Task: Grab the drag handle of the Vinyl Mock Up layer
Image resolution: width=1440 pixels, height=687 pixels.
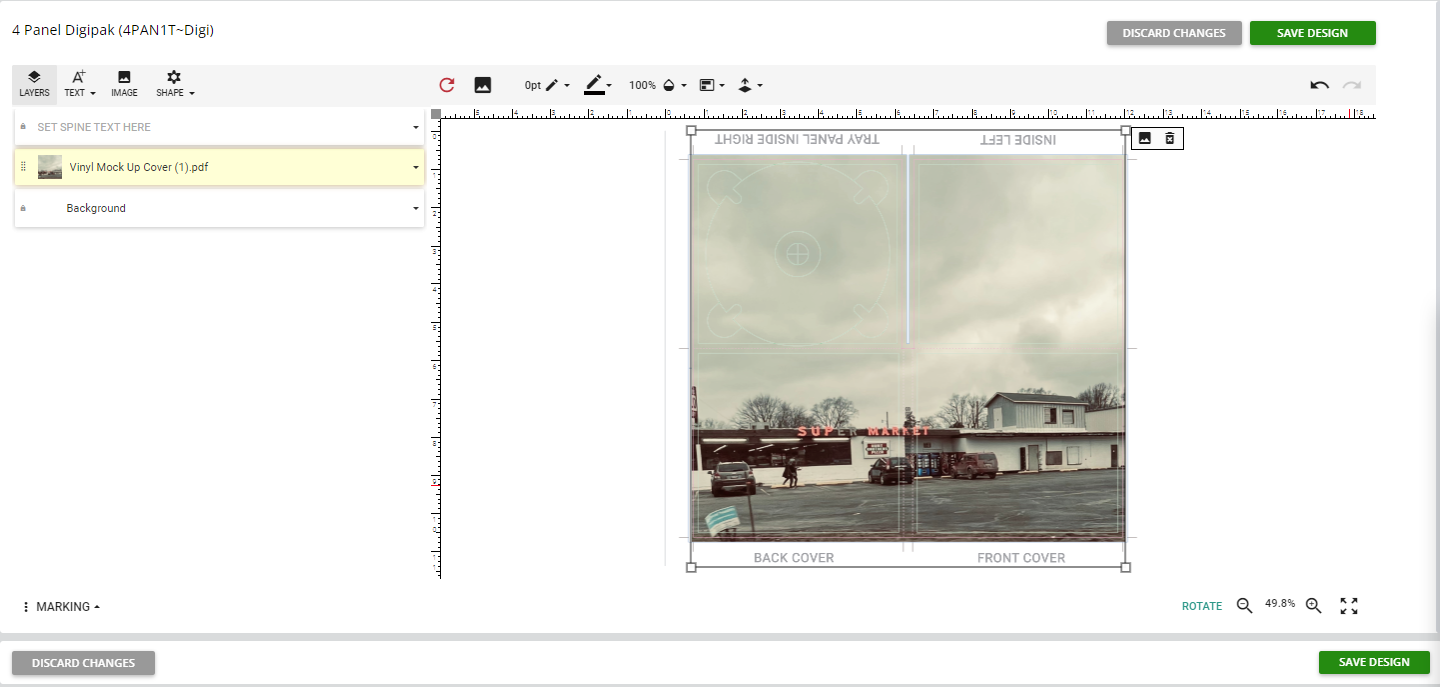Action: pyautogui.click(x=23, y=167)
